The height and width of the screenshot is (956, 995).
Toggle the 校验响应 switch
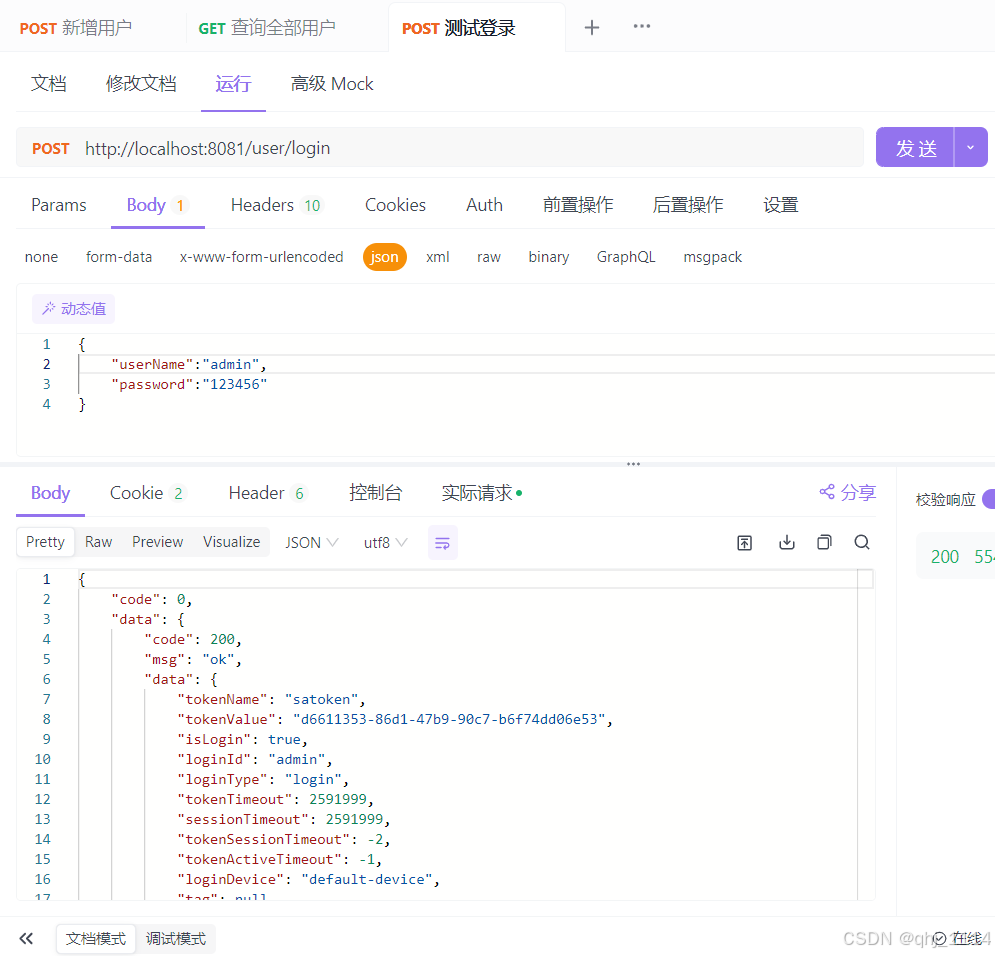point(988,499)
